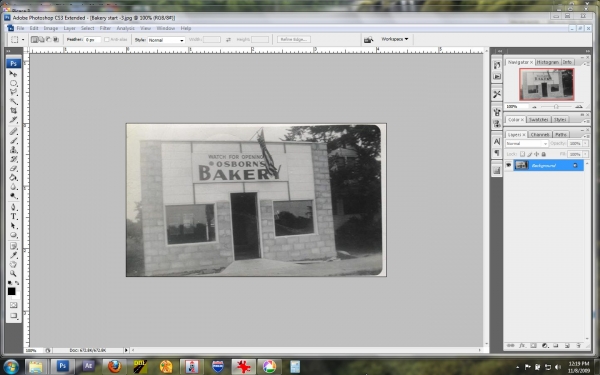Select the Type tool
This screenshot has width=600, height=375.
click(x=13, y=217)
